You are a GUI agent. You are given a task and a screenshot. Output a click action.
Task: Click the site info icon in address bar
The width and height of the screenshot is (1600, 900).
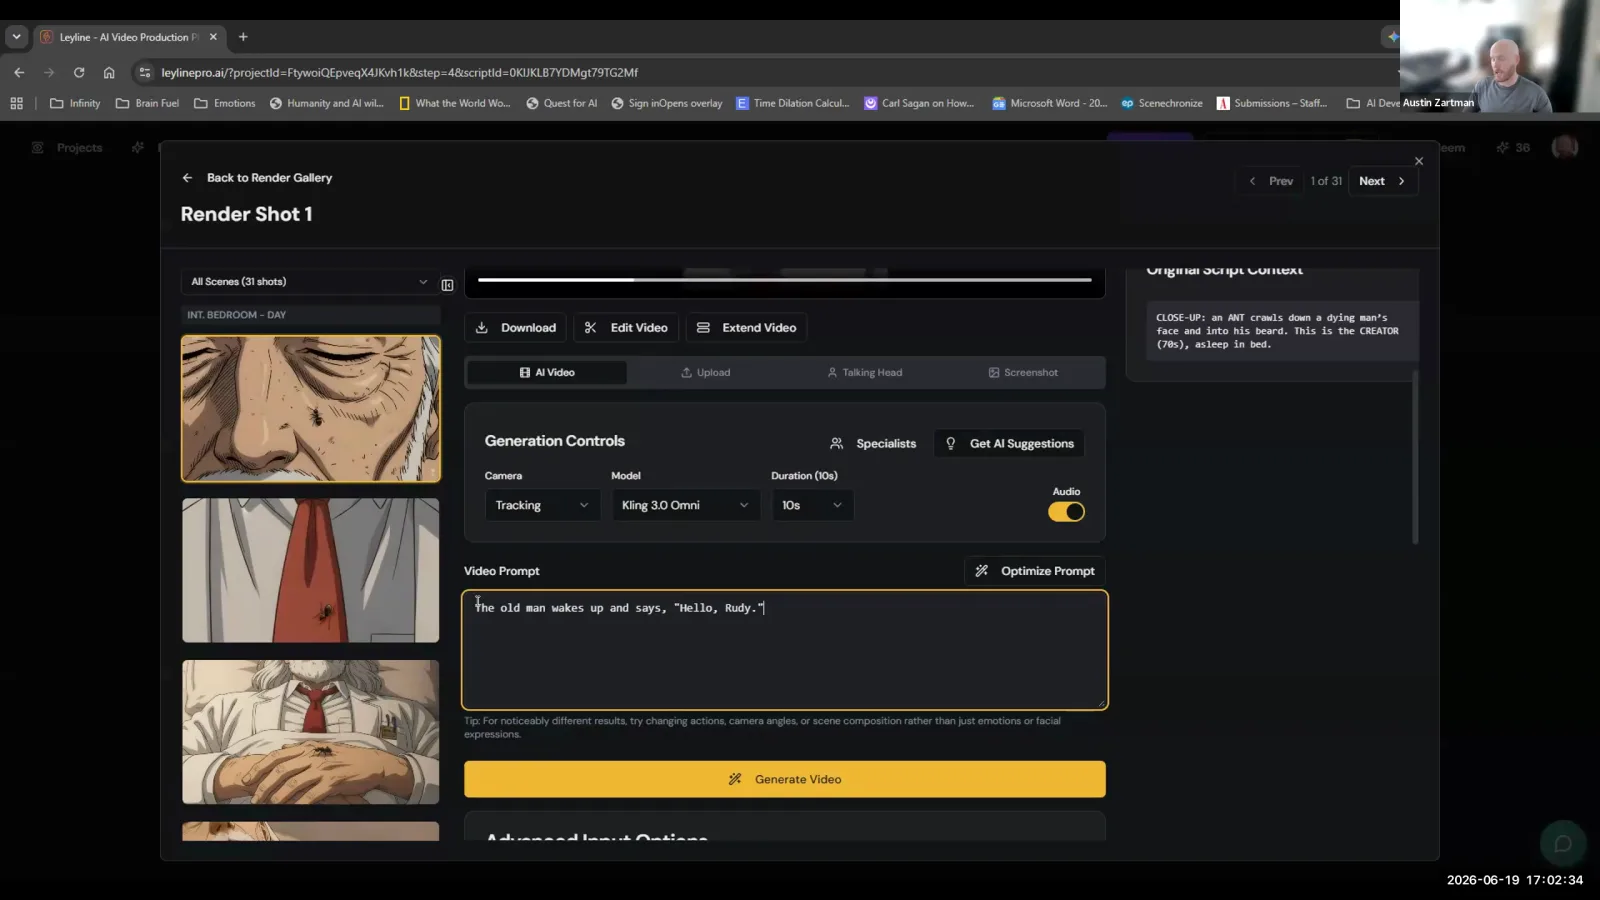click(x=145, y=72)
